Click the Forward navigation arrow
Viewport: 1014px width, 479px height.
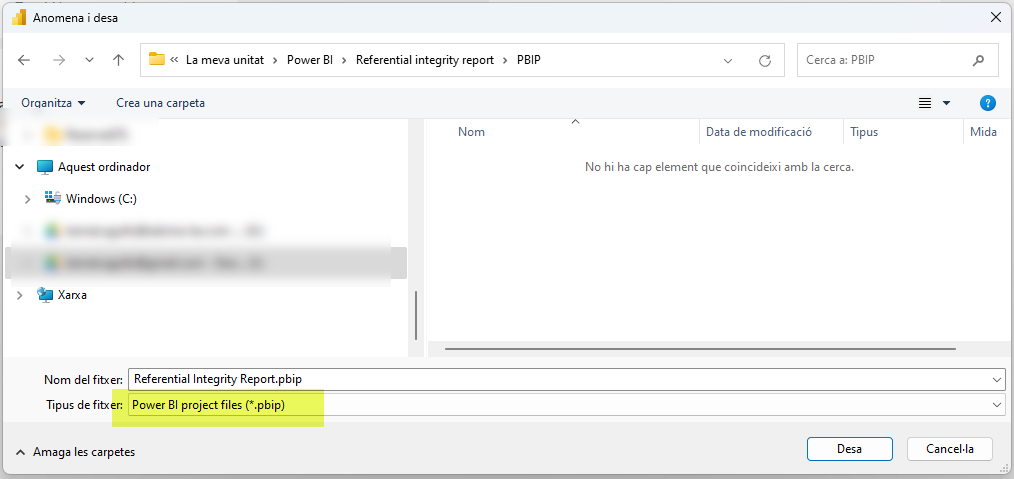click(x=58, y=60)
